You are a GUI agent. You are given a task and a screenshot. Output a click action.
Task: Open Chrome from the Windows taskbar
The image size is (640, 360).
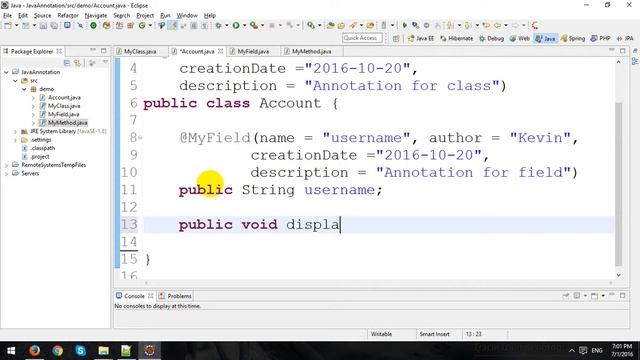click(58, 351)
